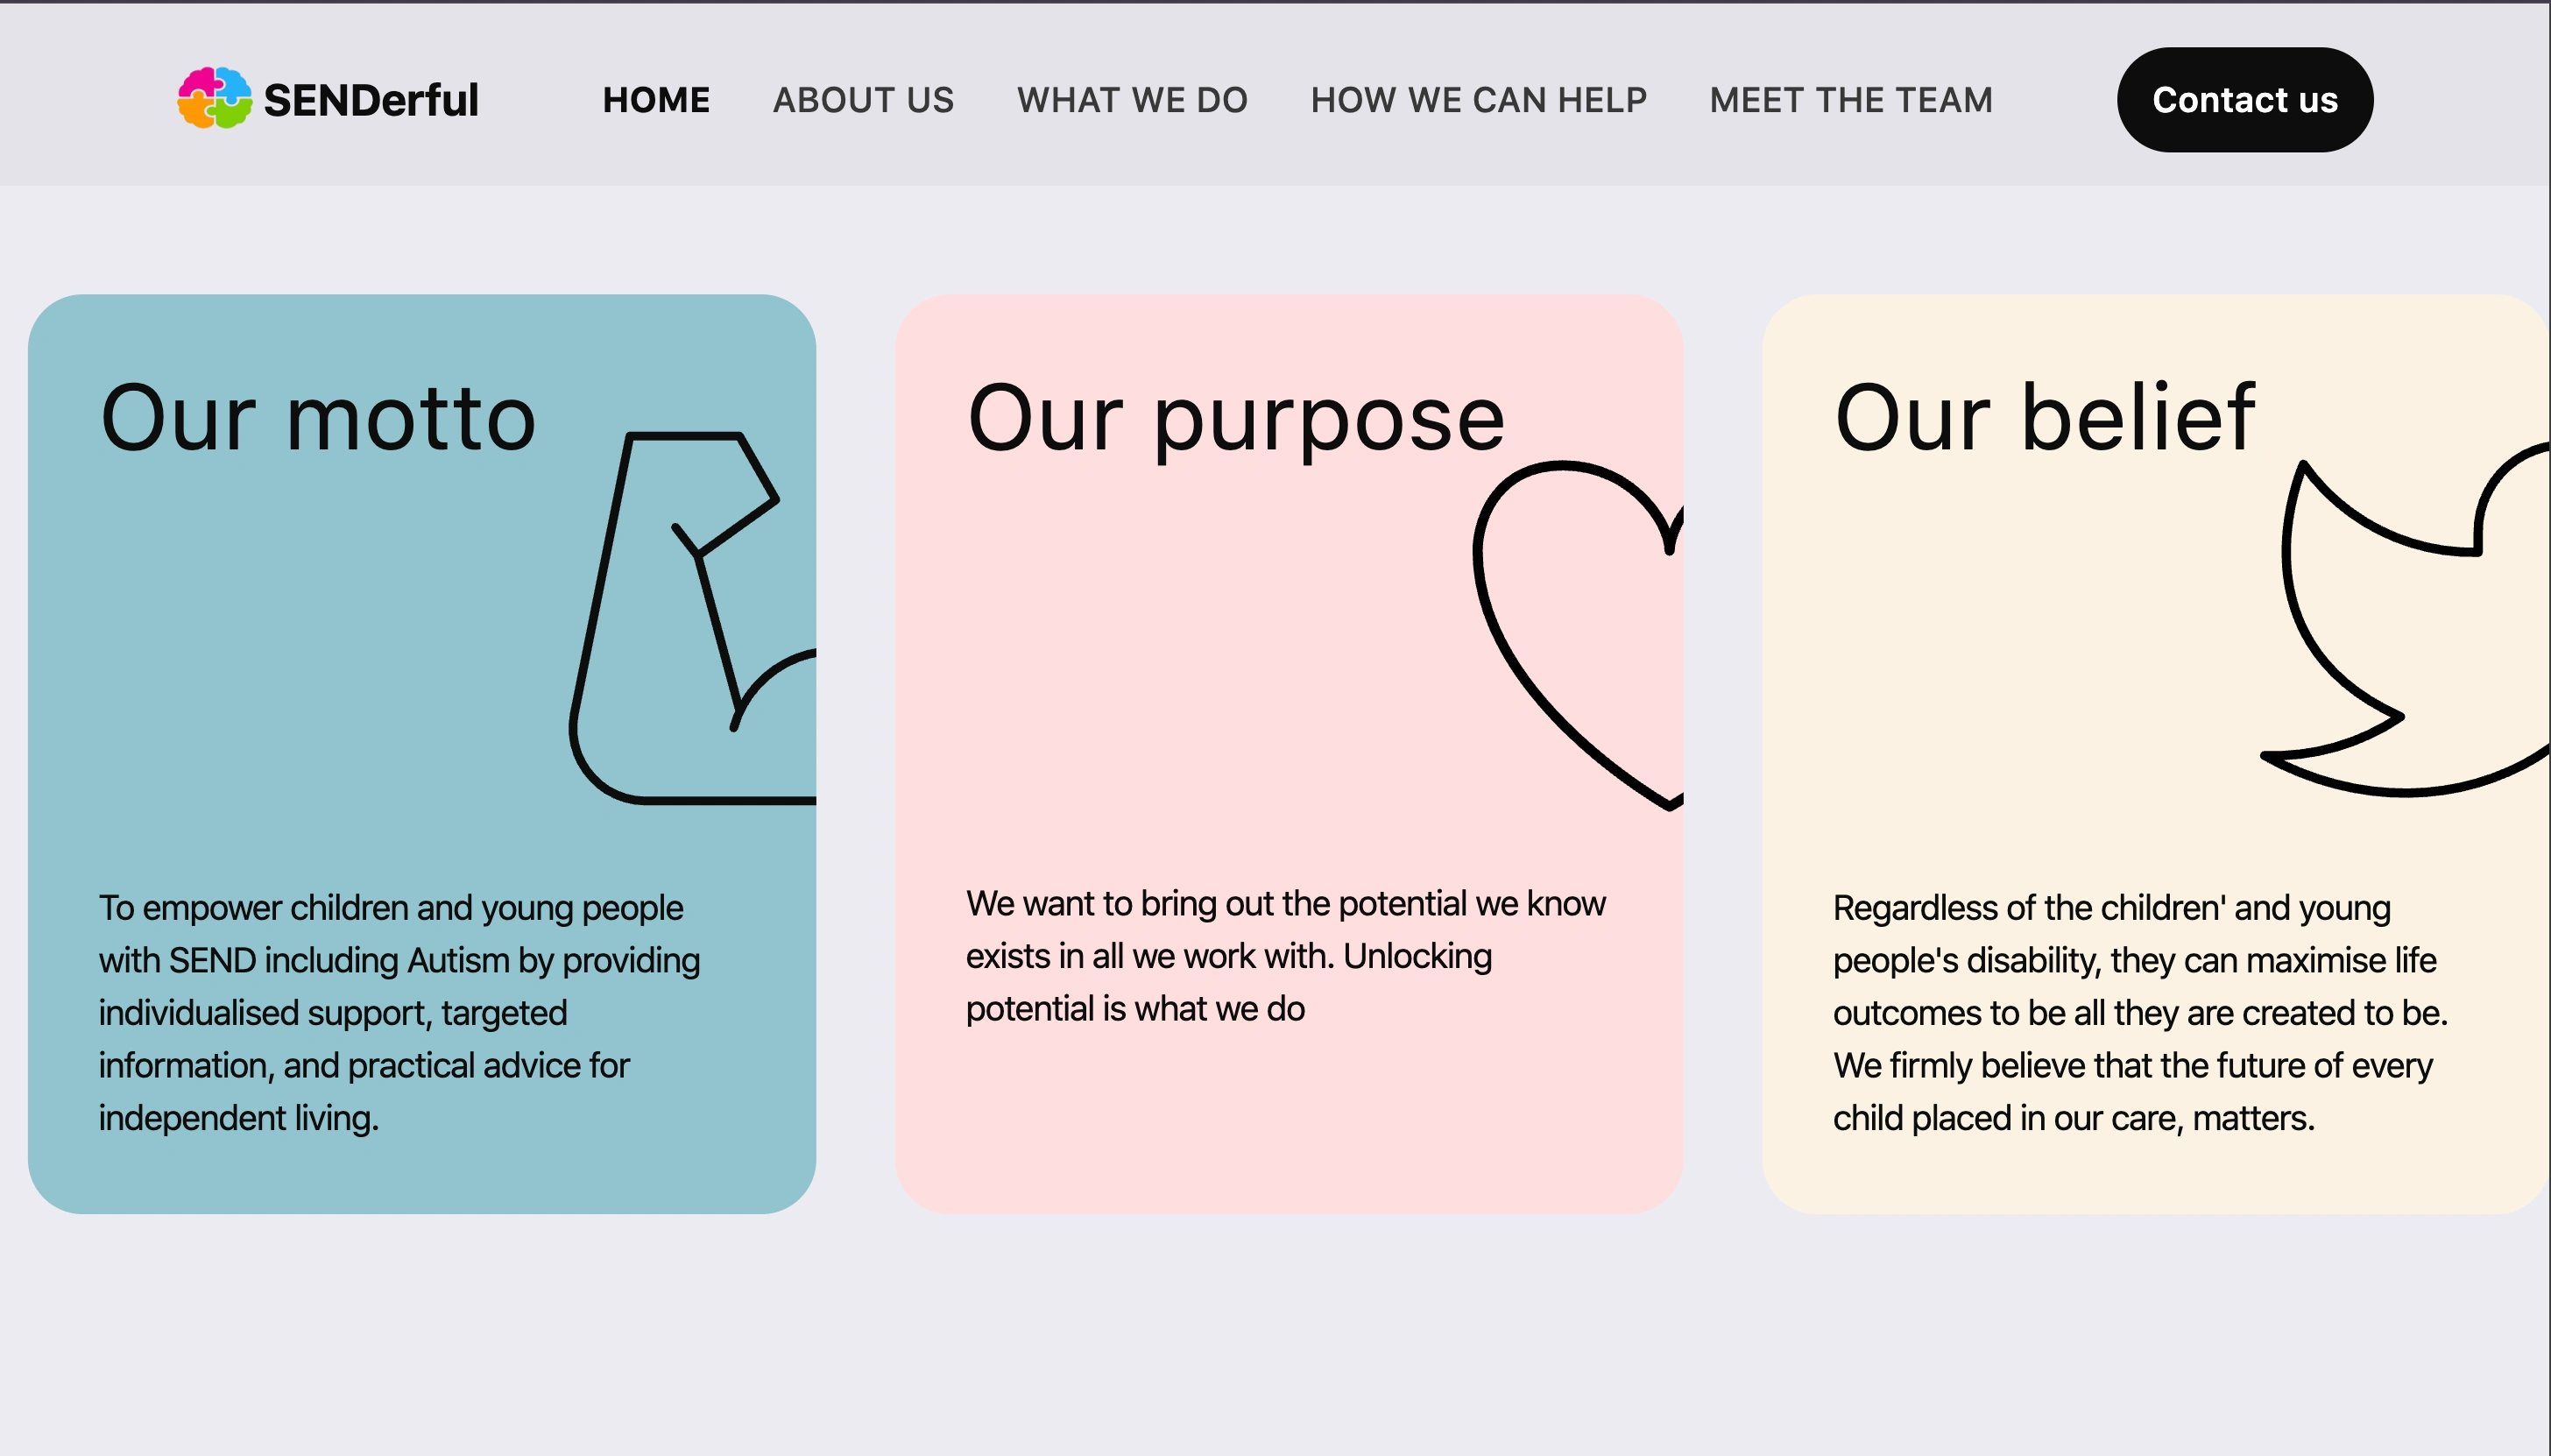This screenshot has width=2551, height=1456.
Task: Click the colorful brain puzzle logo icon
Action: [215, 98]
